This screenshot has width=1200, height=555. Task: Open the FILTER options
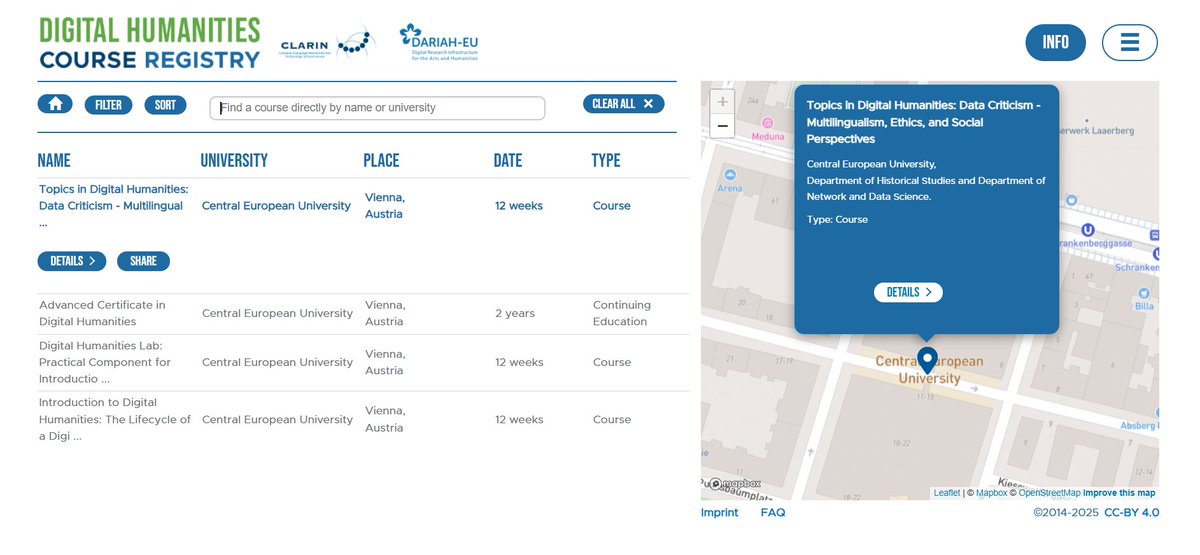pos(108,105)
